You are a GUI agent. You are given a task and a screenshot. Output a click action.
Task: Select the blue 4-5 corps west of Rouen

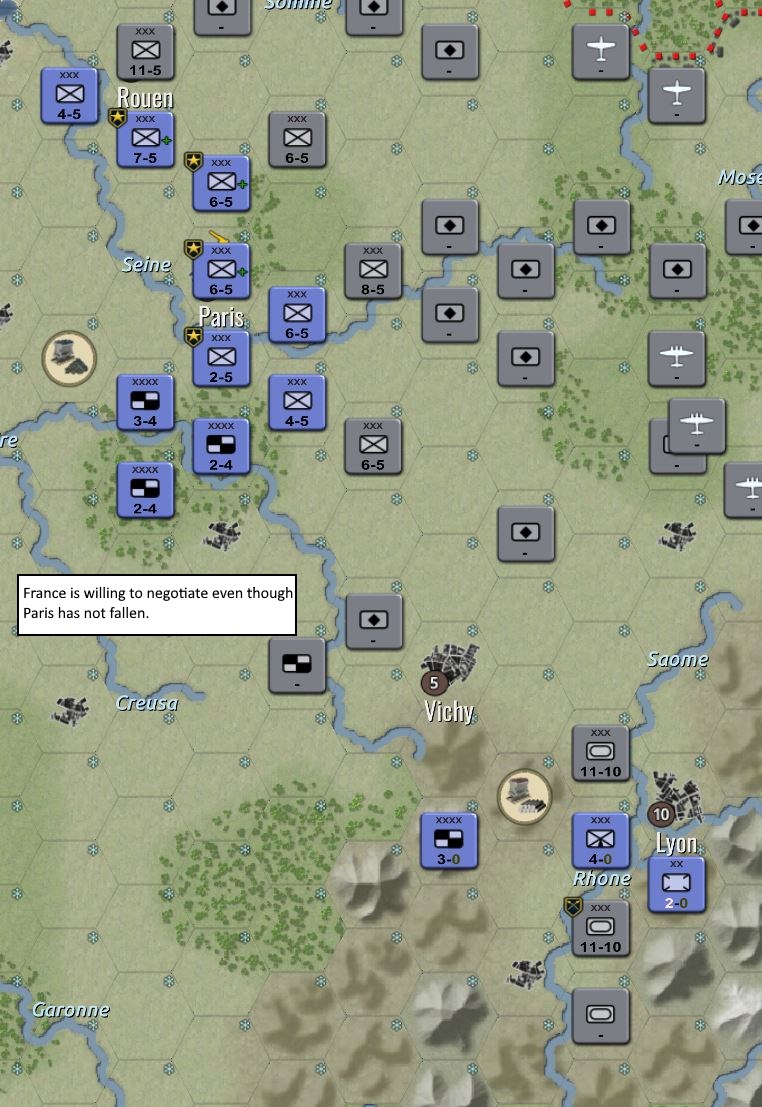coord(69,96)
